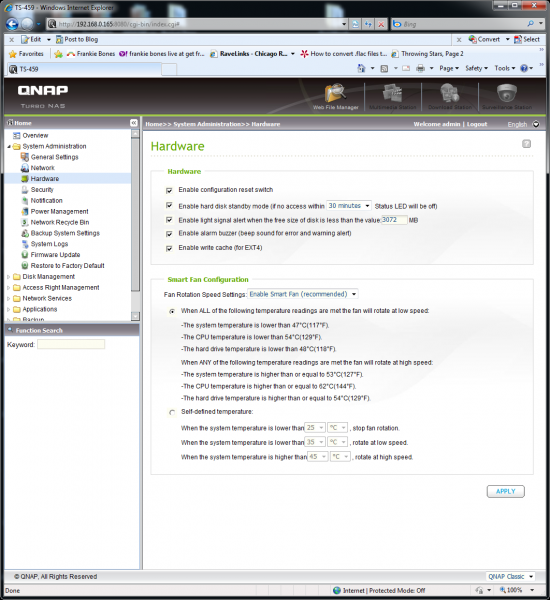Image resolution: width=550 pixels, height=600 pixels.
Task: Open the Edit toolbar menu
Action: (x=36, y=39)
